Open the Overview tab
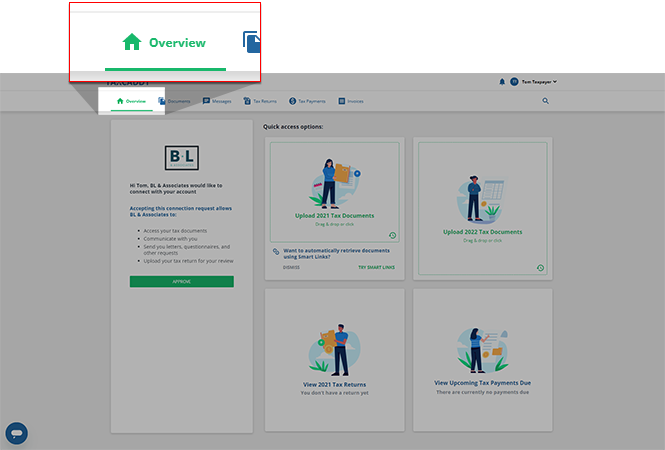The width and height of the screenshot is (665, 450). [131, 101]
